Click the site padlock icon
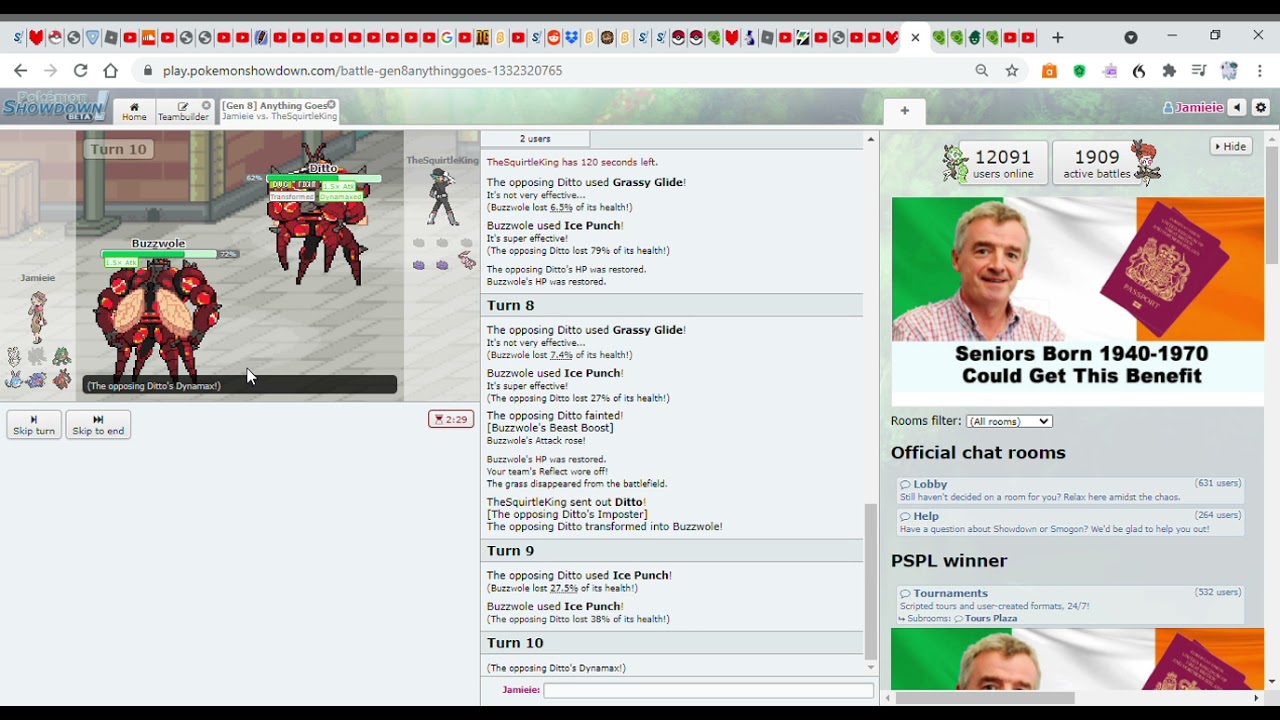This screenshot has height=720, width=1280. (148, 71)
